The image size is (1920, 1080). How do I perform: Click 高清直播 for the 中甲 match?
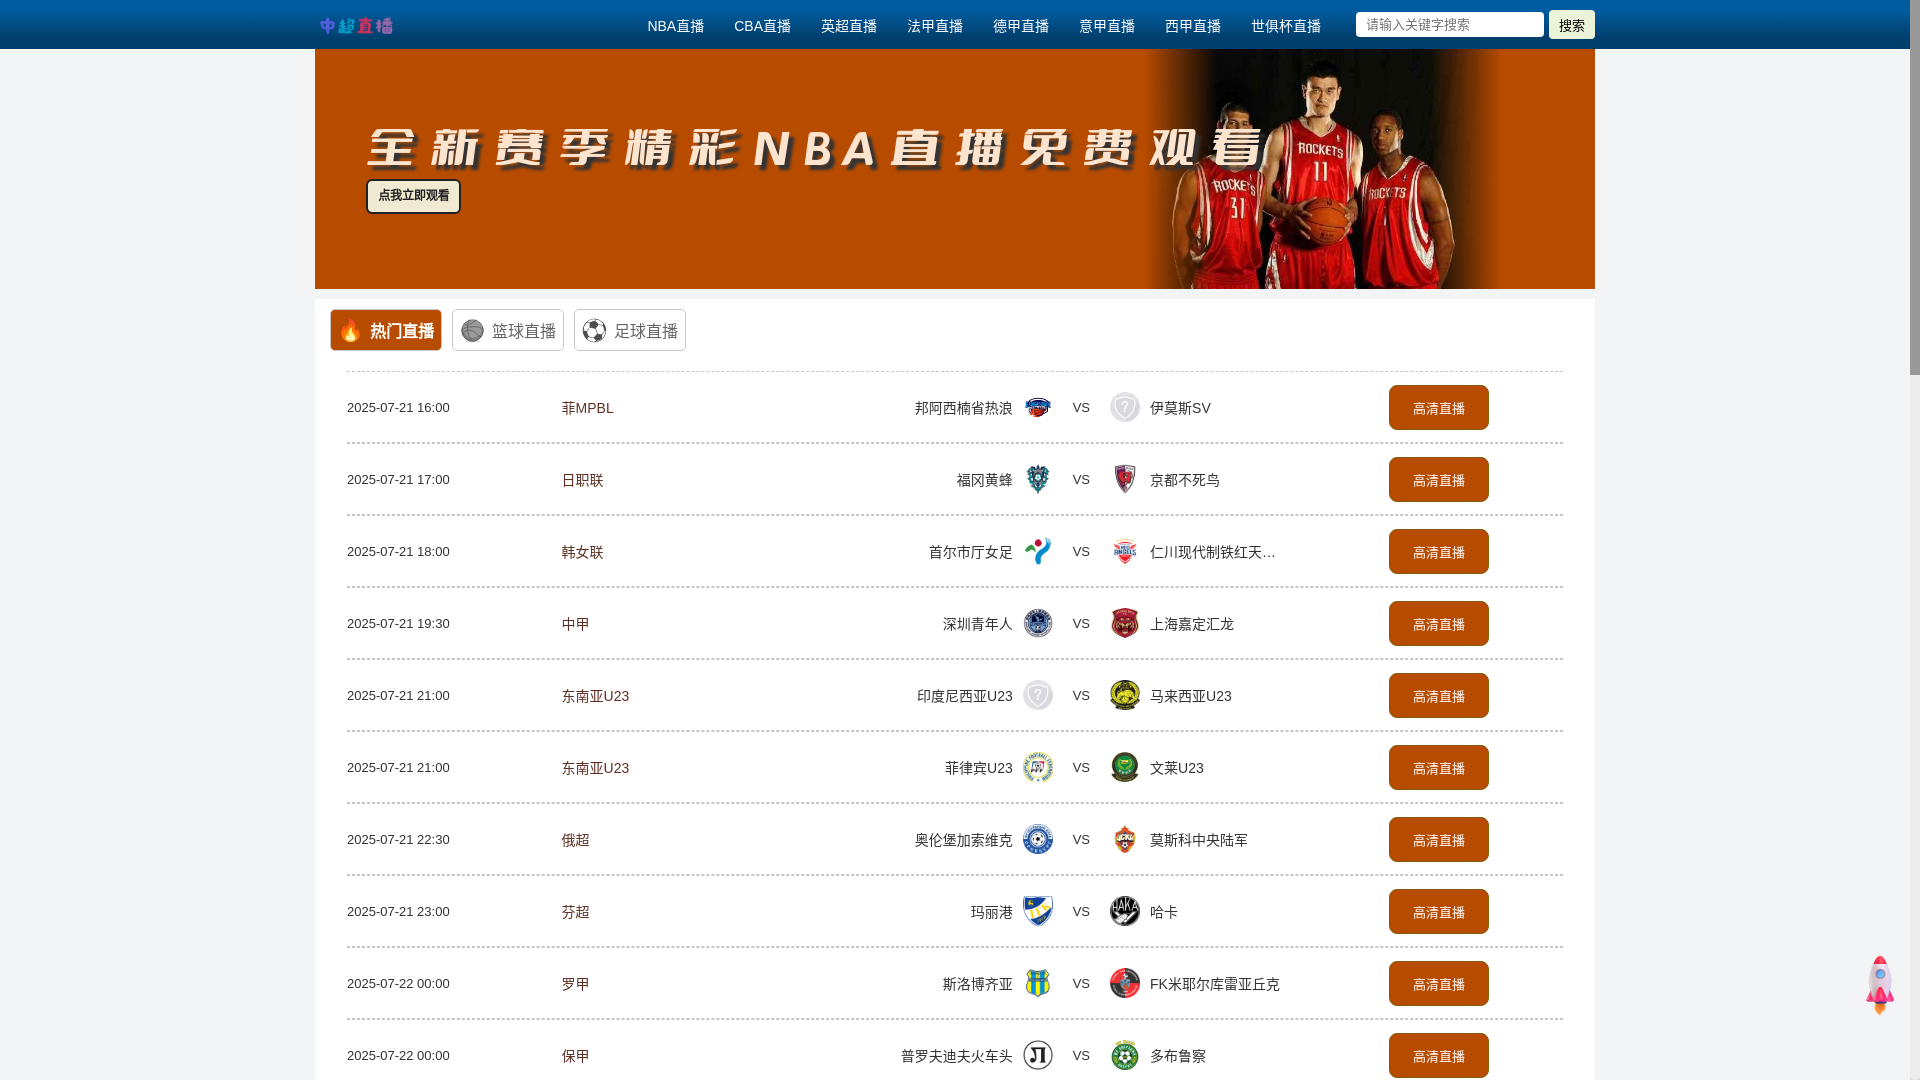click(x=1439, y=624)
